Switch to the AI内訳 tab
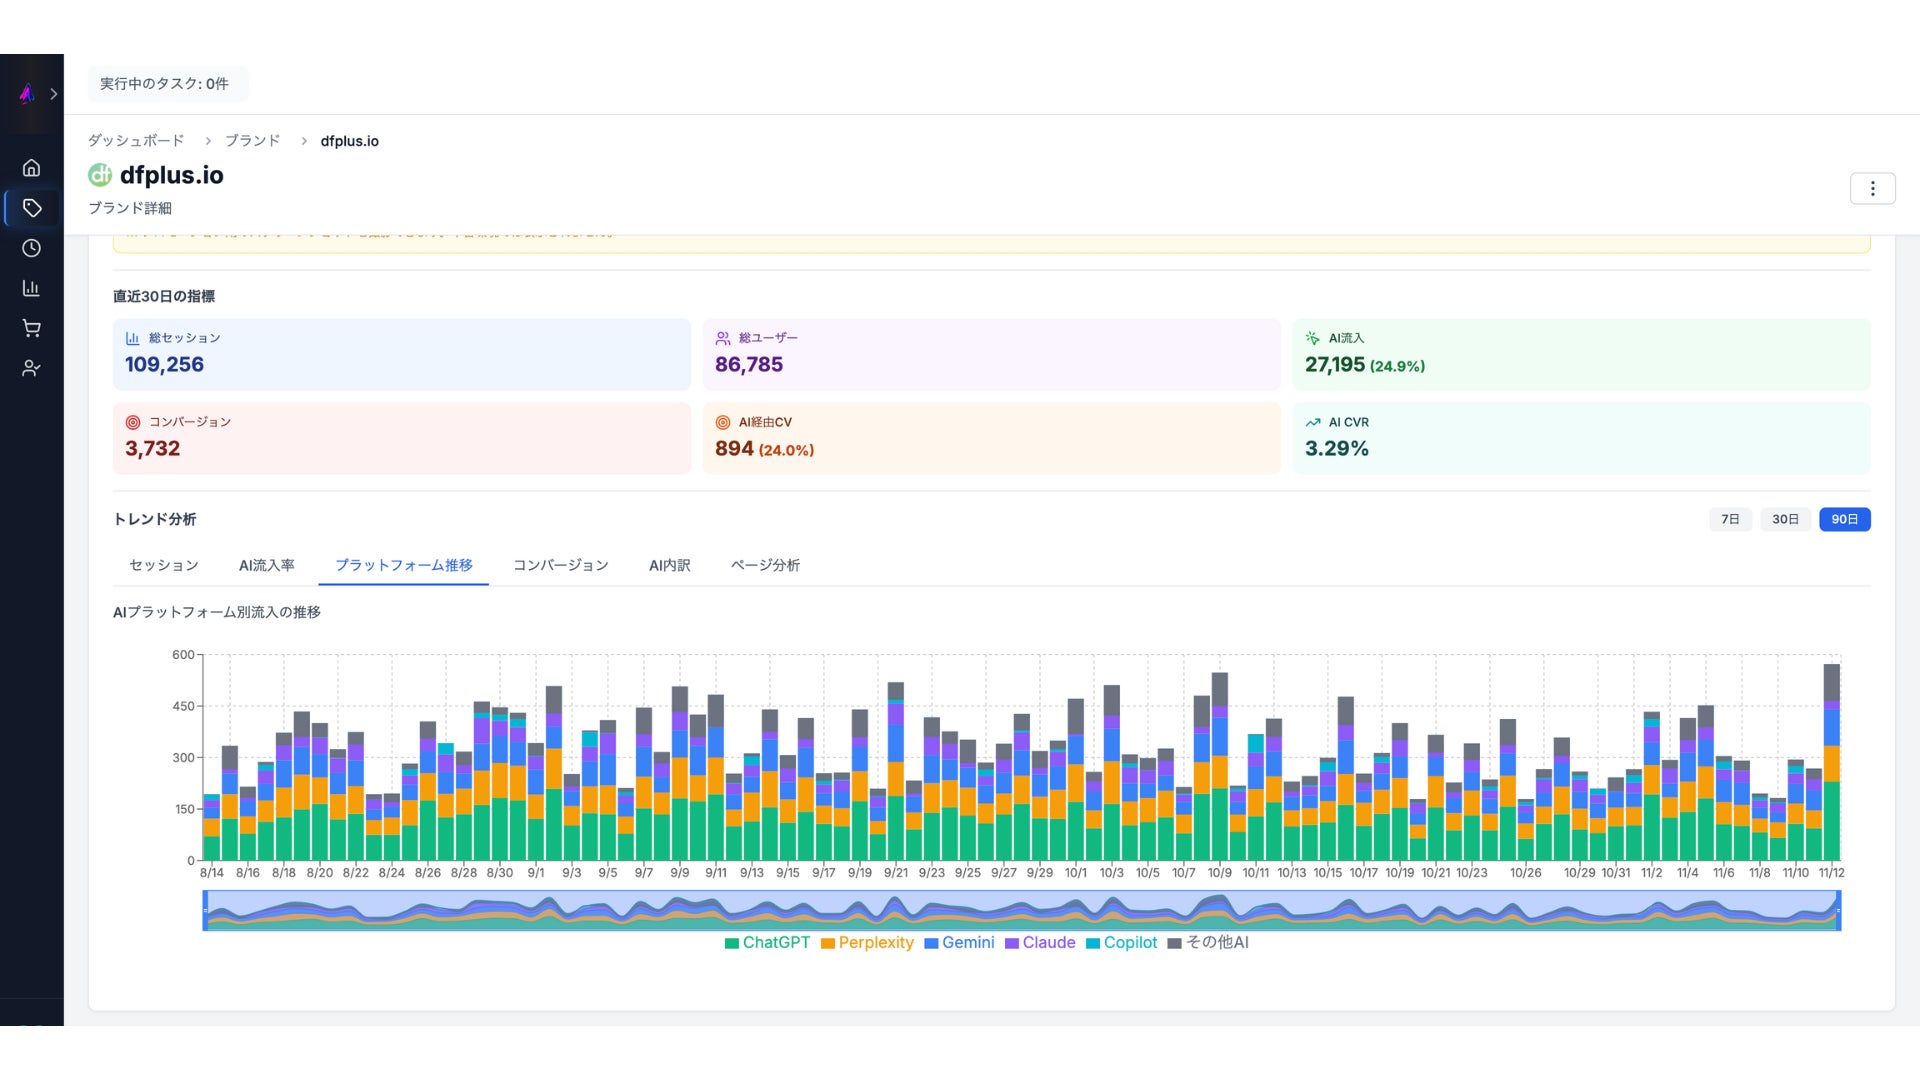Viewport: 1920px width, 1080px height. 669,565
